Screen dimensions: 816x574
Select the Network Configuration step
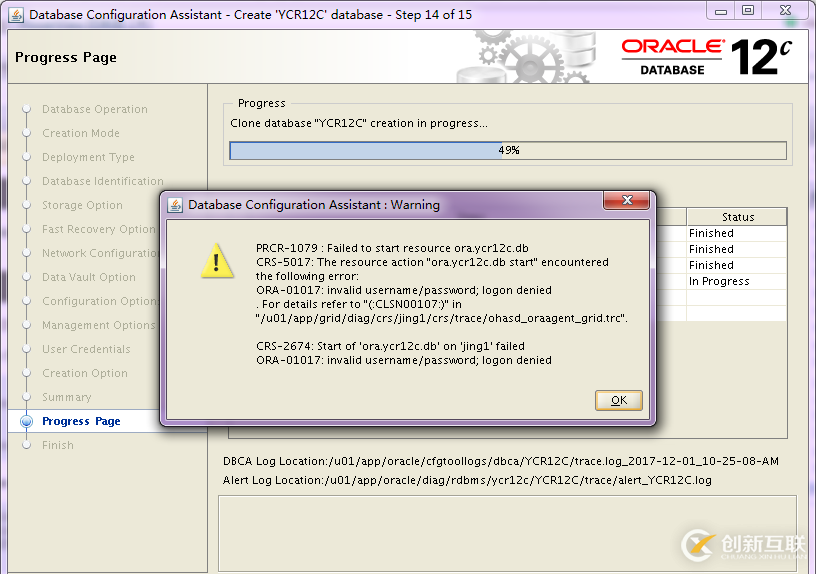(x=99, y=253)
